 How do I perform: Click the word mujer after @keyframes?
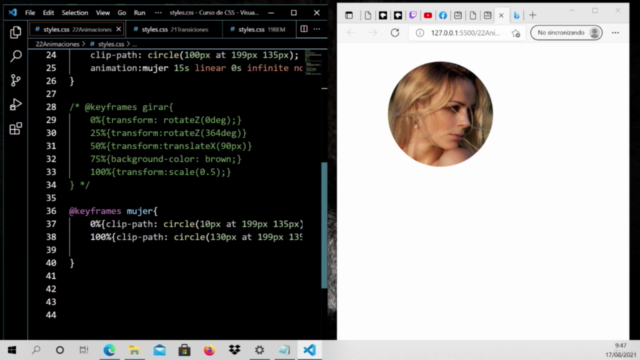tap(140, 211)
